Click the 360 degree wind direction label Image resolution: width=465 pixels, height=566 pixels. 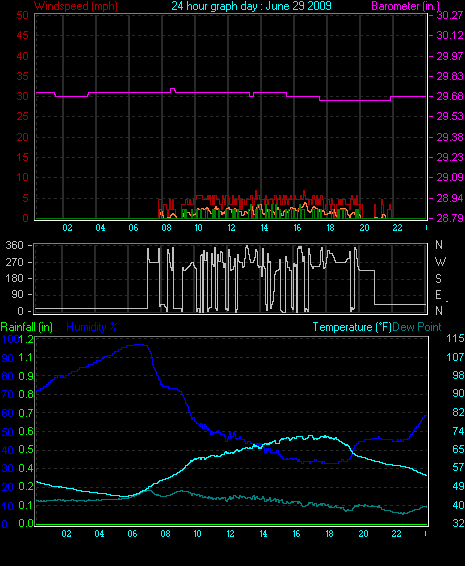point(14,245)
